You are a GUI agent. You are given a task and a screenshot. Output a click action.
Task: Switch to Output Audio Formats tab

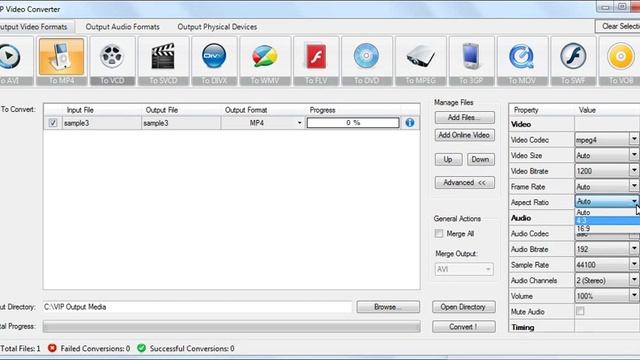coord(122,27)
